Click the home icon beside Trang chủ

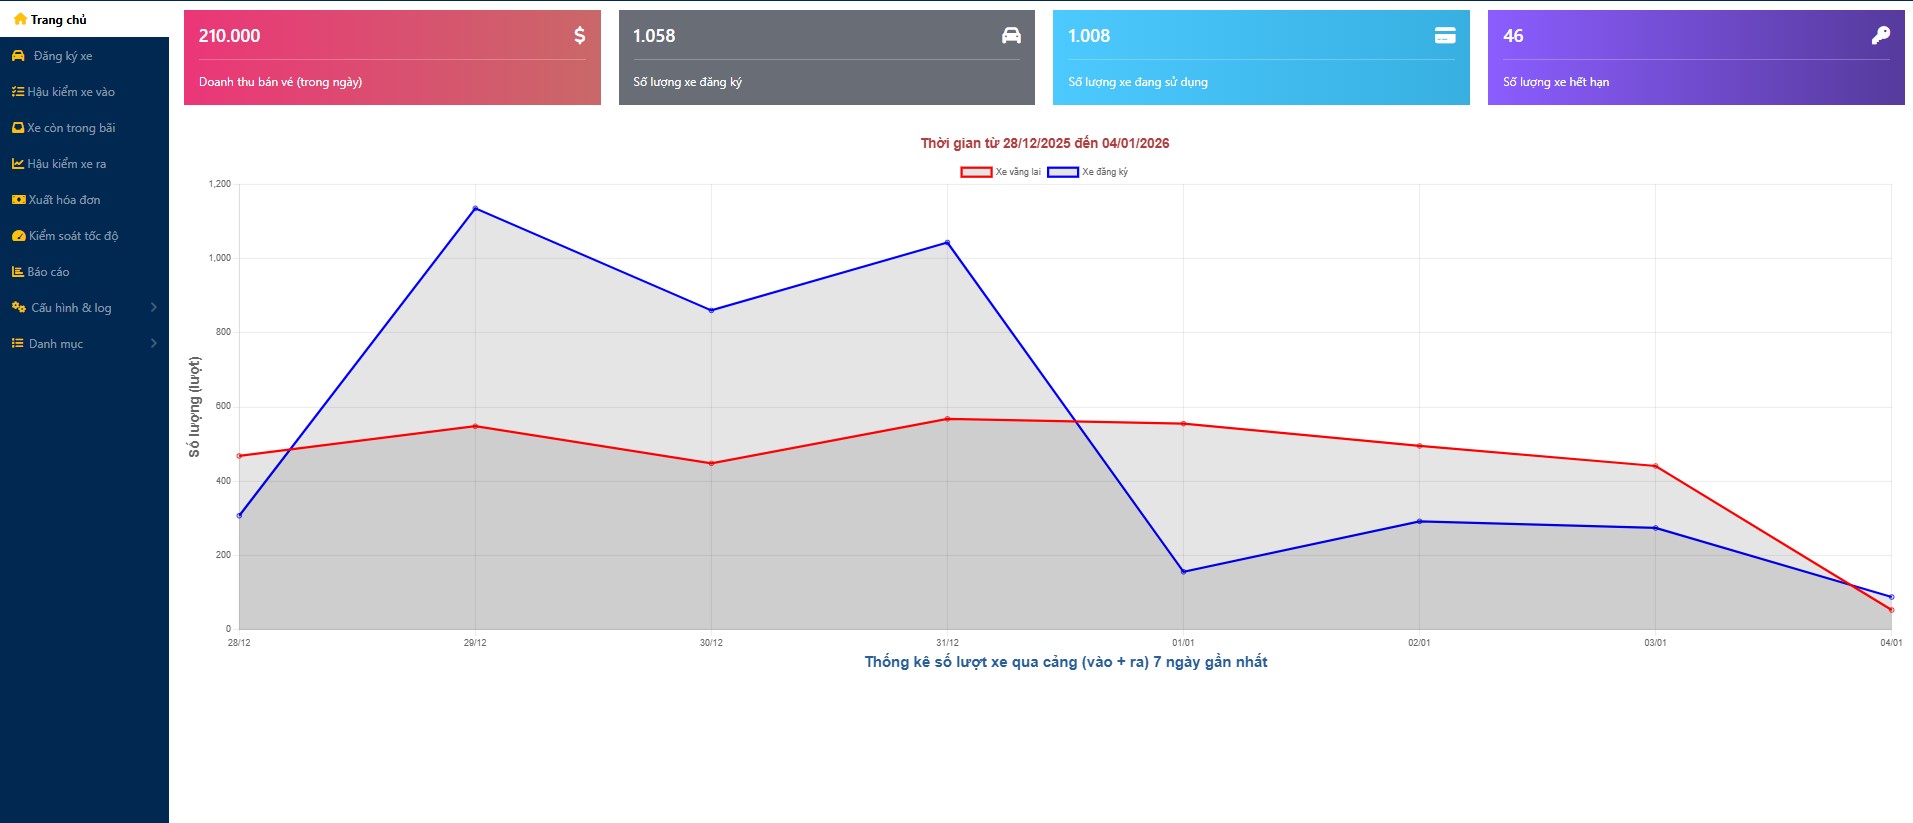click(x=20, y=19)
